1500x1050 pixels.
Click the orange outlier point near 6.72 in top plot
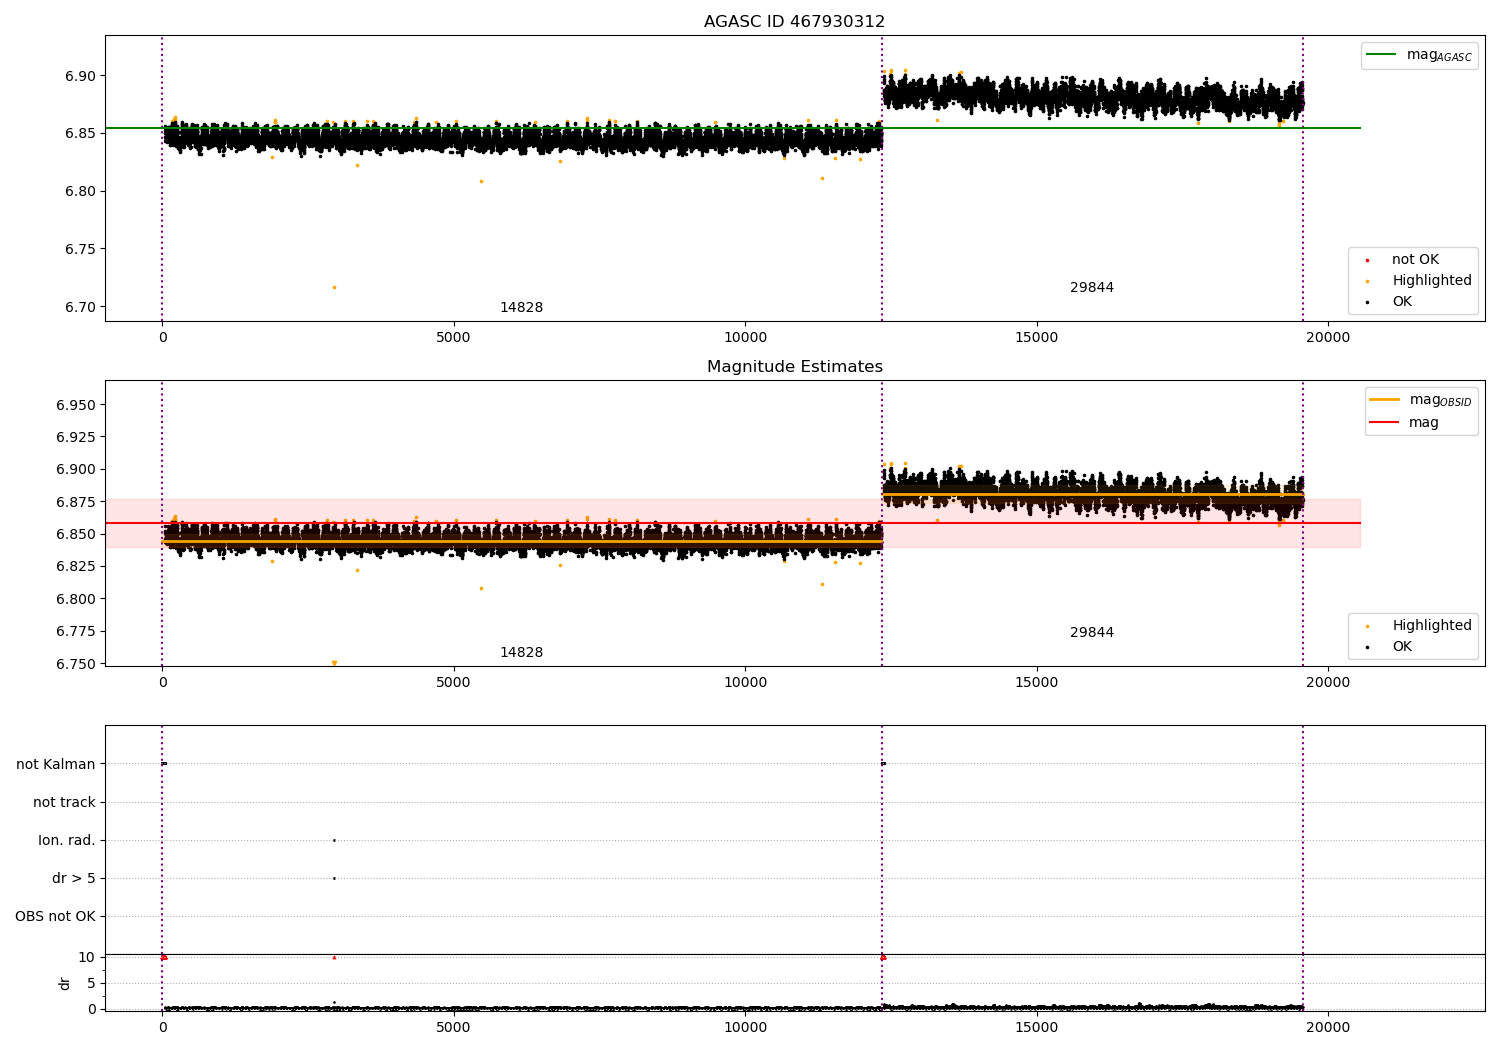point(334,288)
